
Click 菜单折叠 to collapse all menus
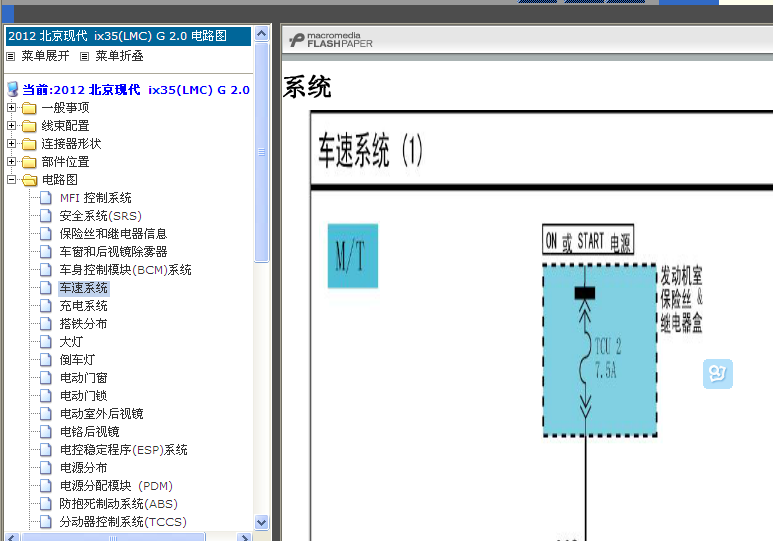pos(119,56)
